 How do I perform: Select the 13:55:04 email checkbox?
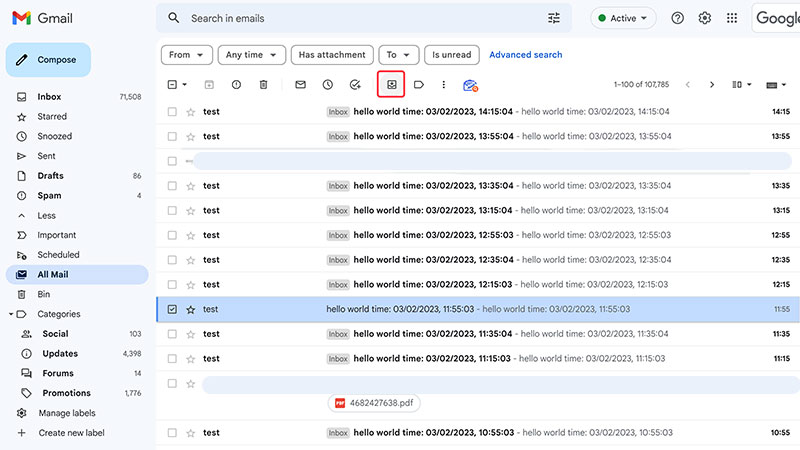click(x=172, y=137)
